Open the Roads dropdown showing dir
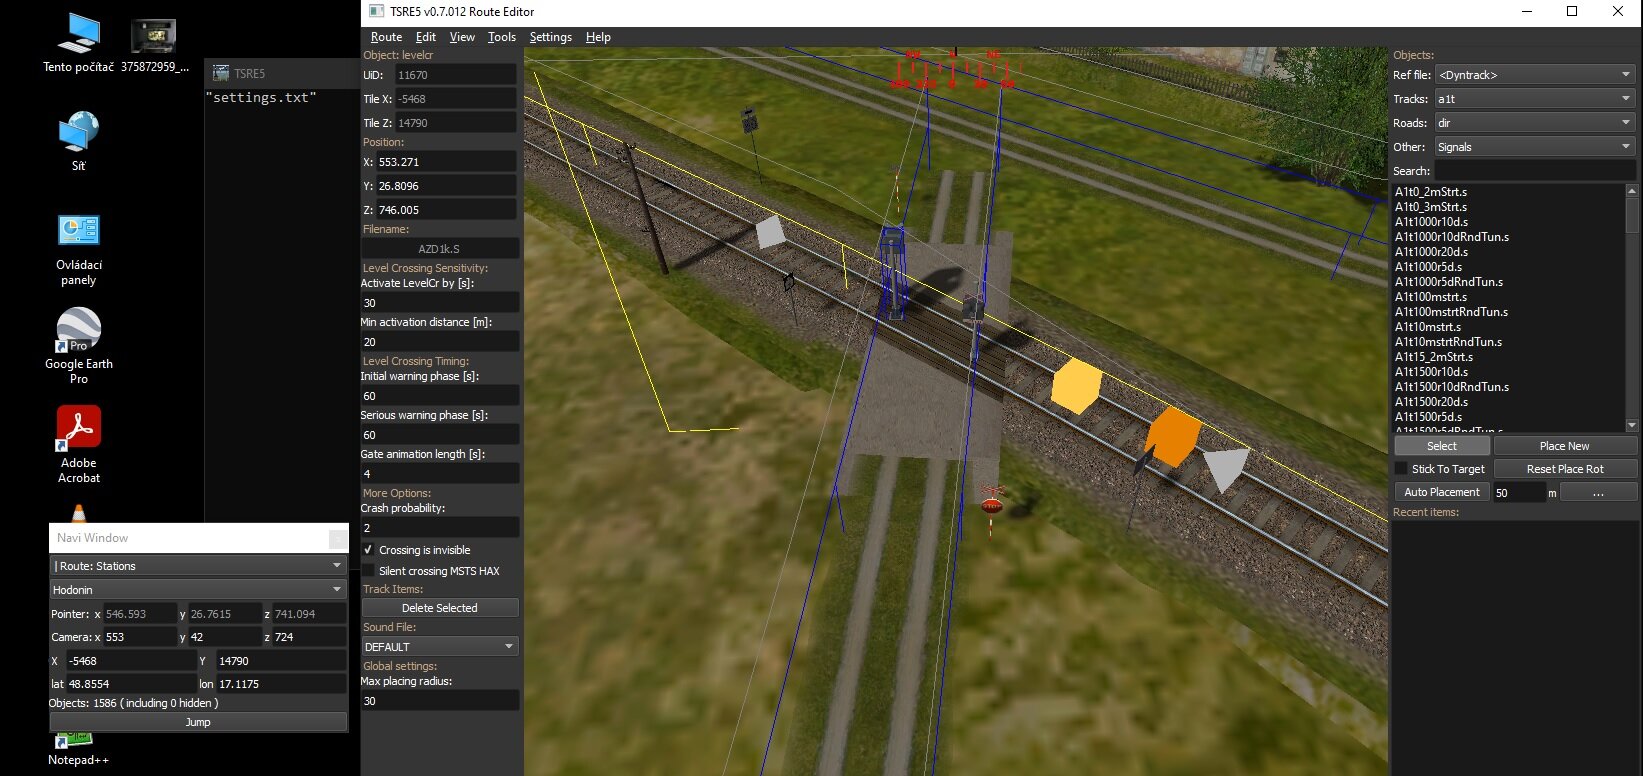Image resolution: width=1643 pixels, height=776 pixels. point(1535,123)
